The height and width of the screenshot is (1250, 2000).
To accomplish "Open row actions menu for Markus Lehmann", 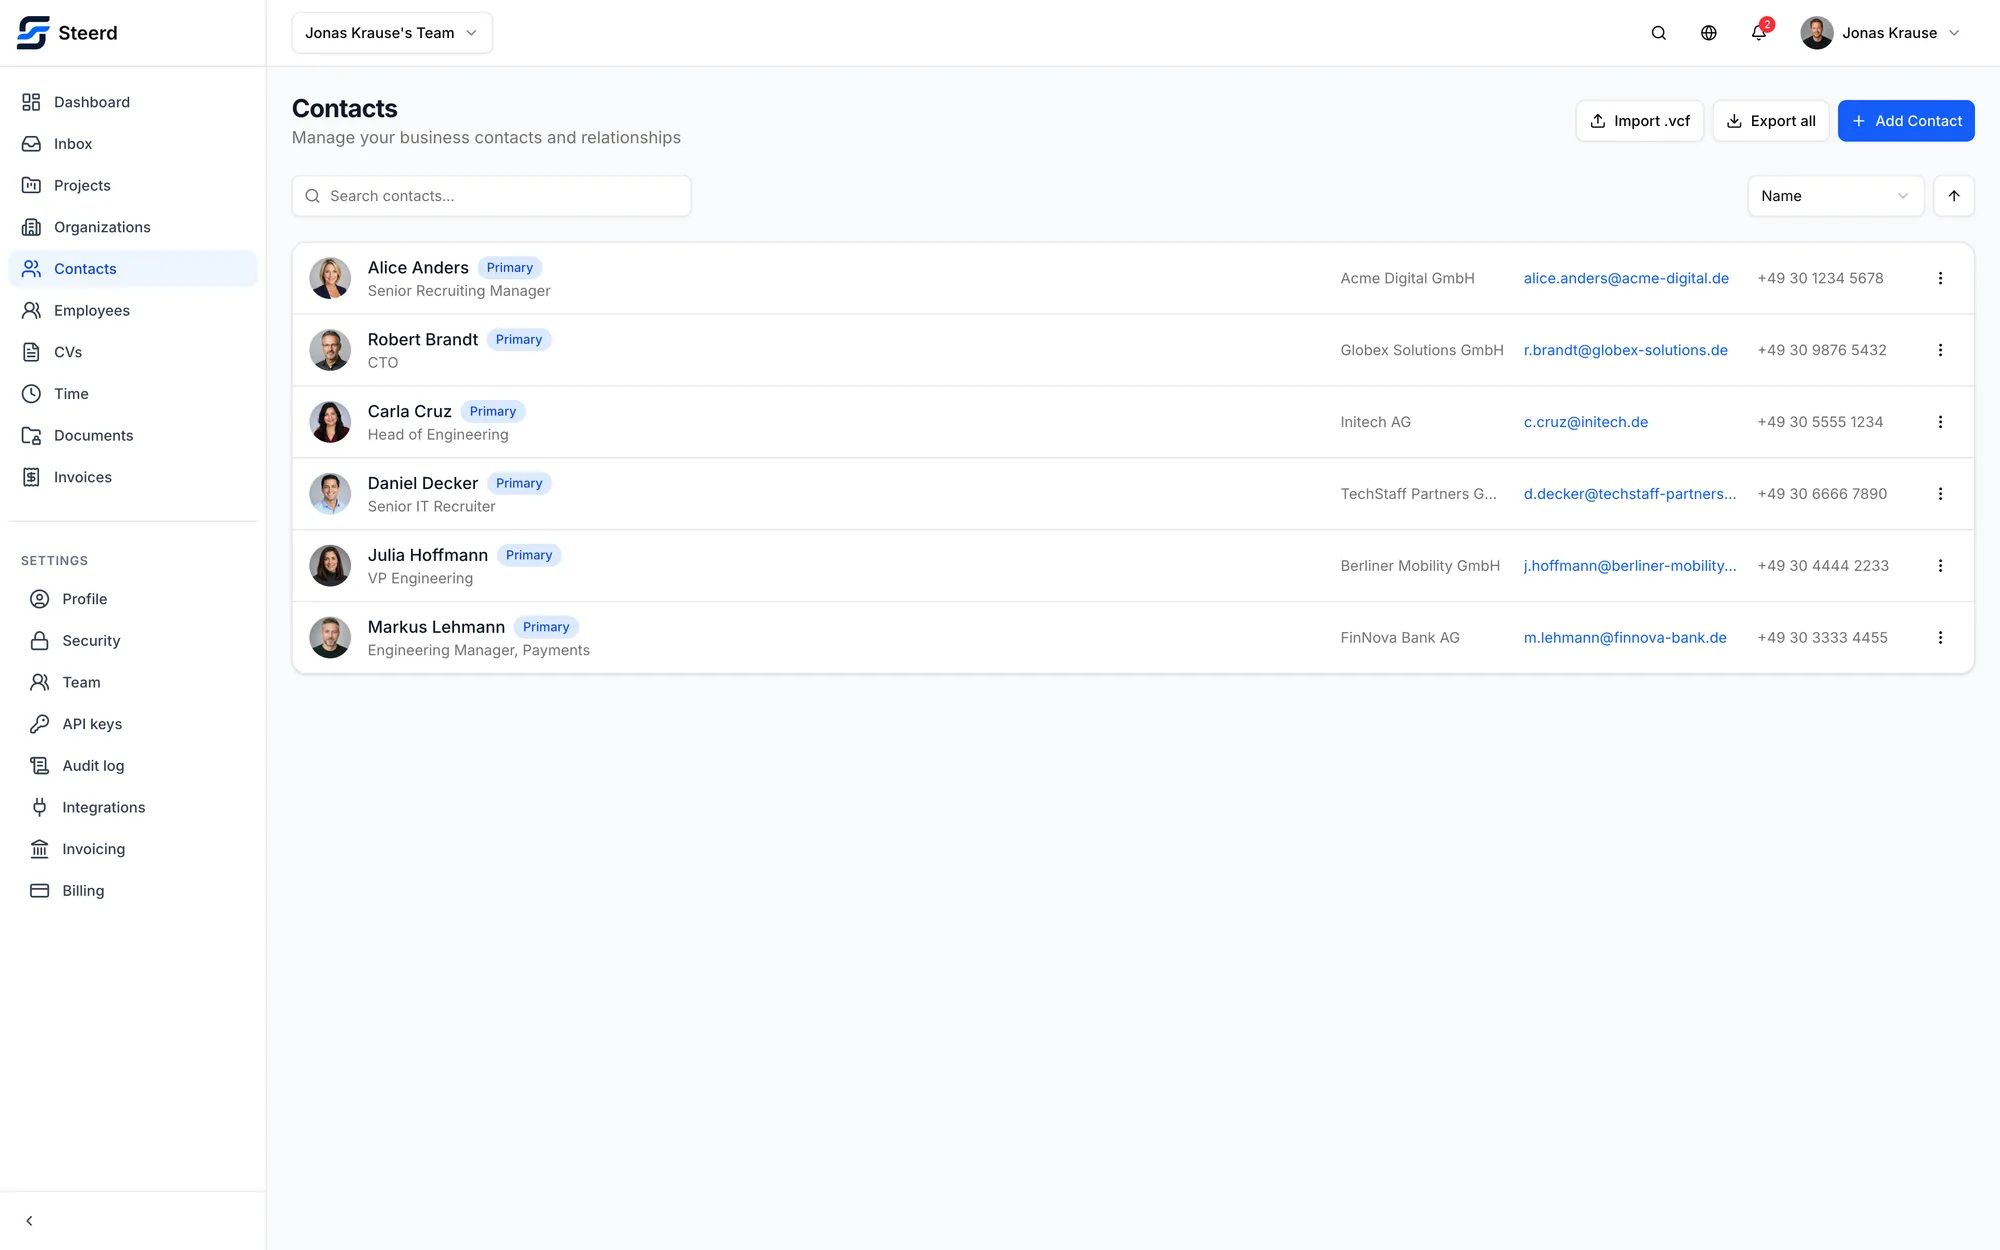I will click(x=1940, y=638).
